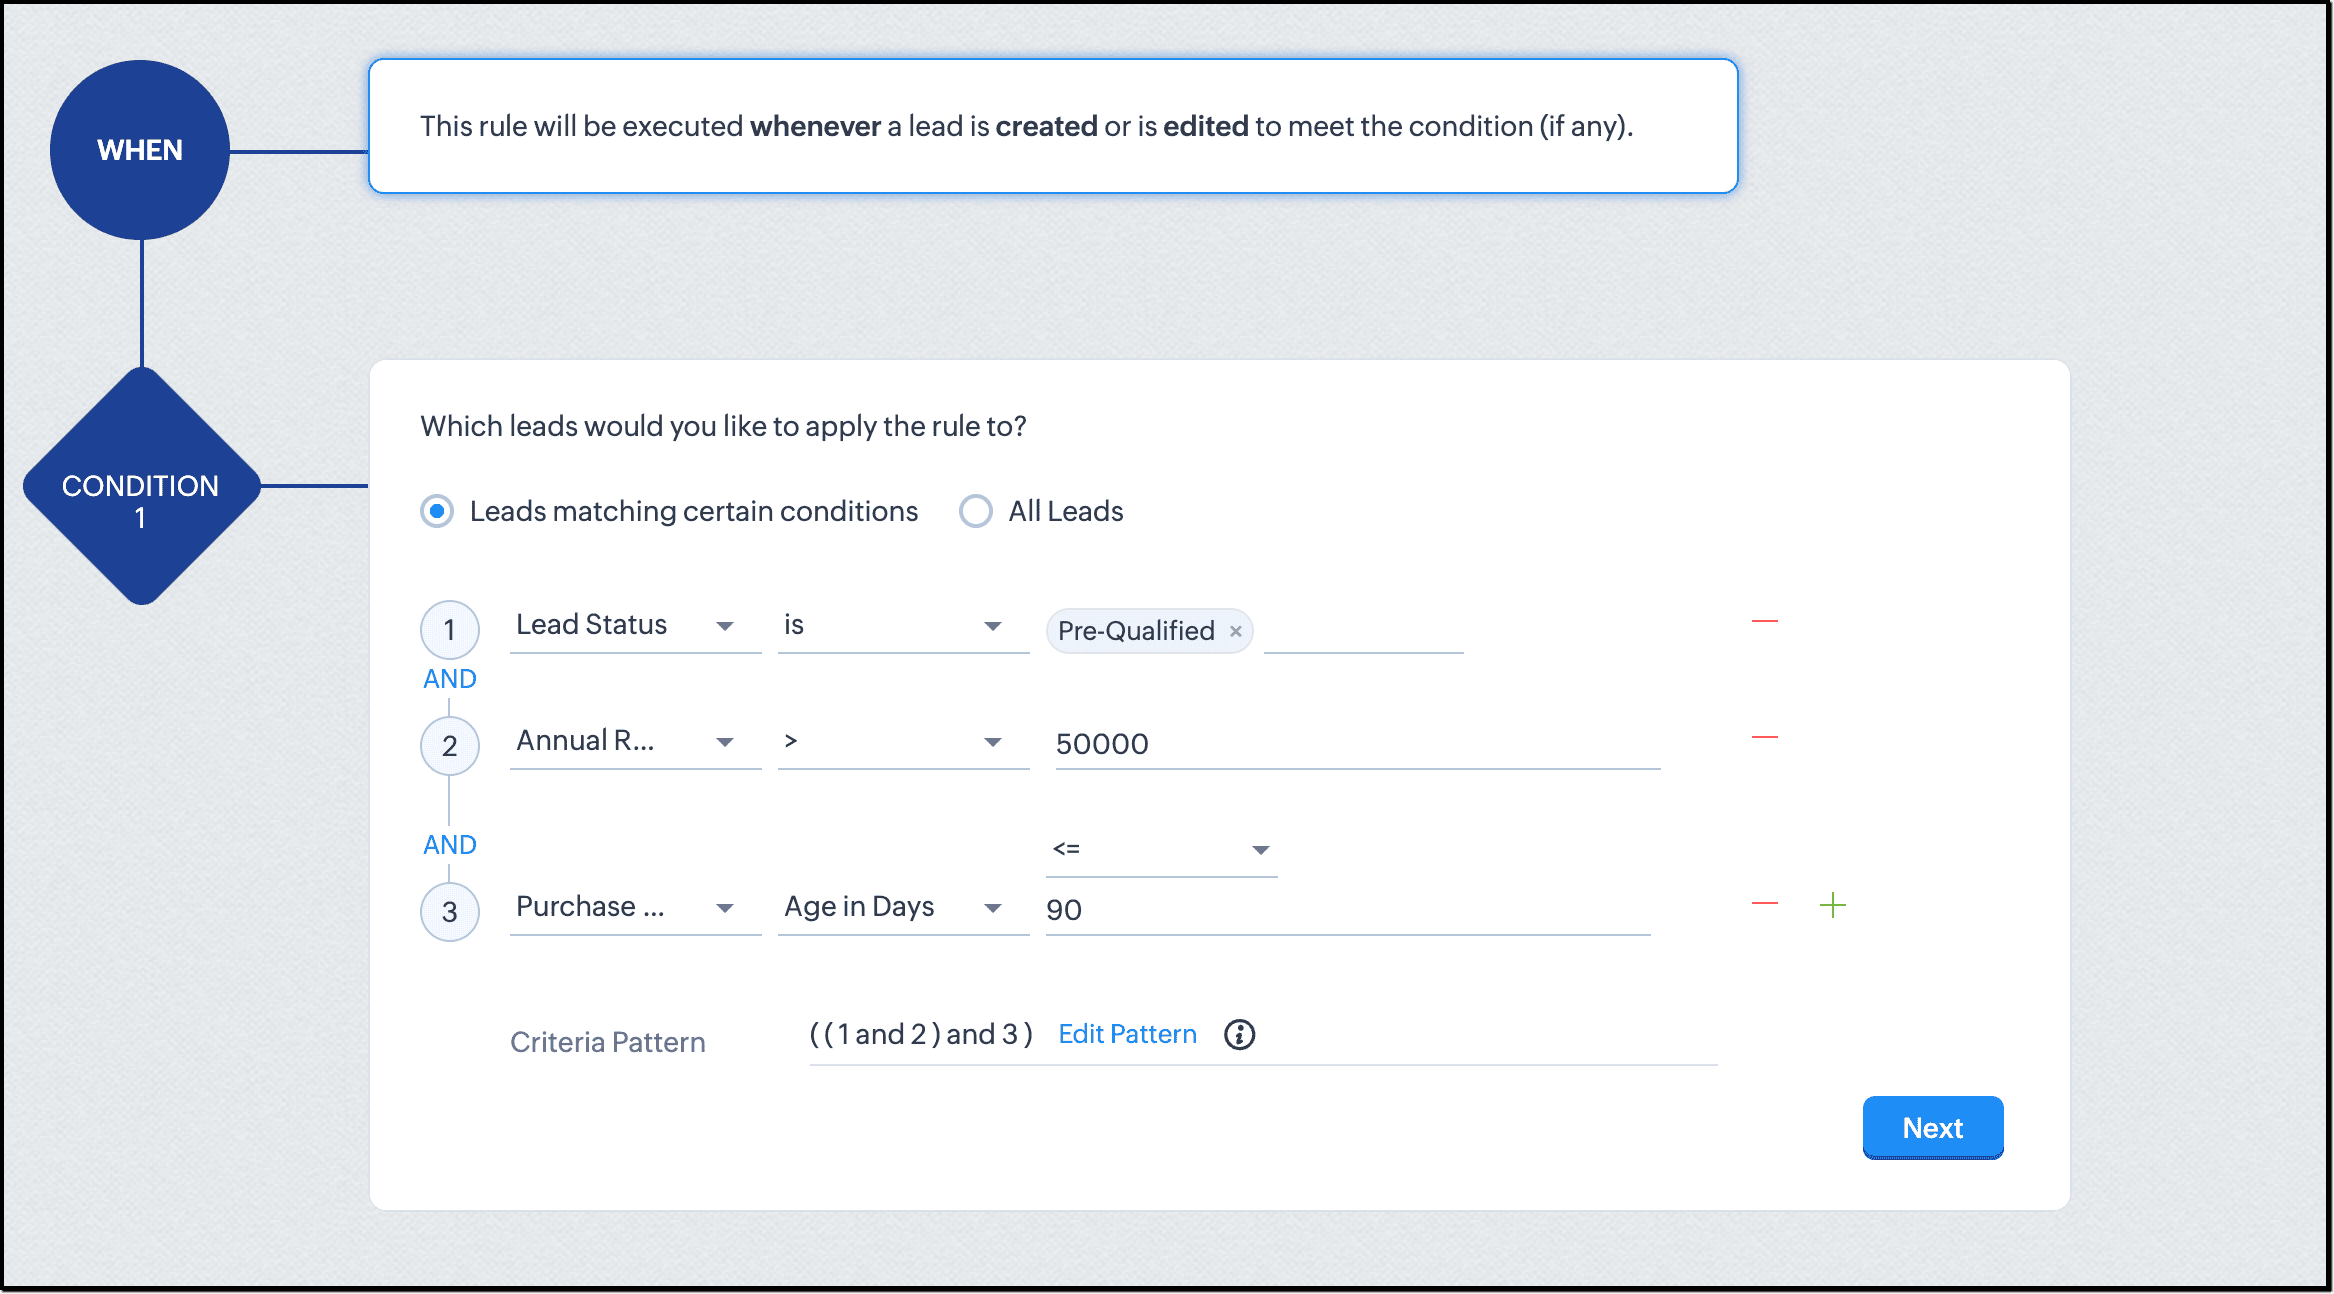
Task: Focus the 90 days input field
Action: click(x=1346, y=910)
